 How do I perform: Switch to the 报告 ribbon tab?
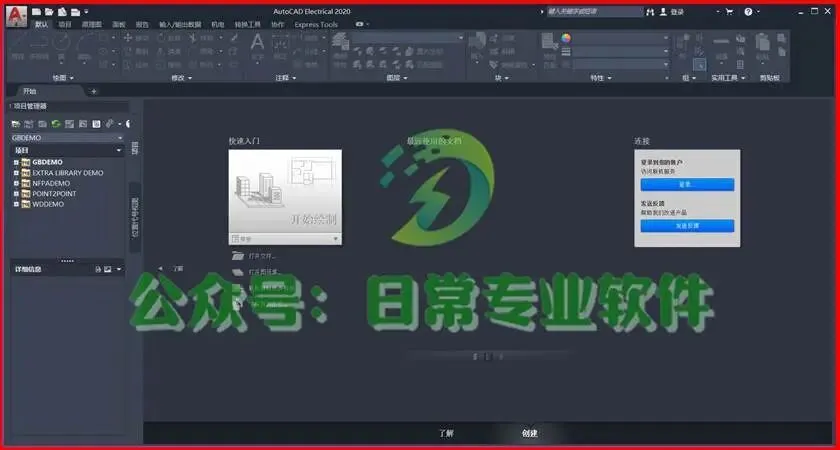(x=142, y=25)
